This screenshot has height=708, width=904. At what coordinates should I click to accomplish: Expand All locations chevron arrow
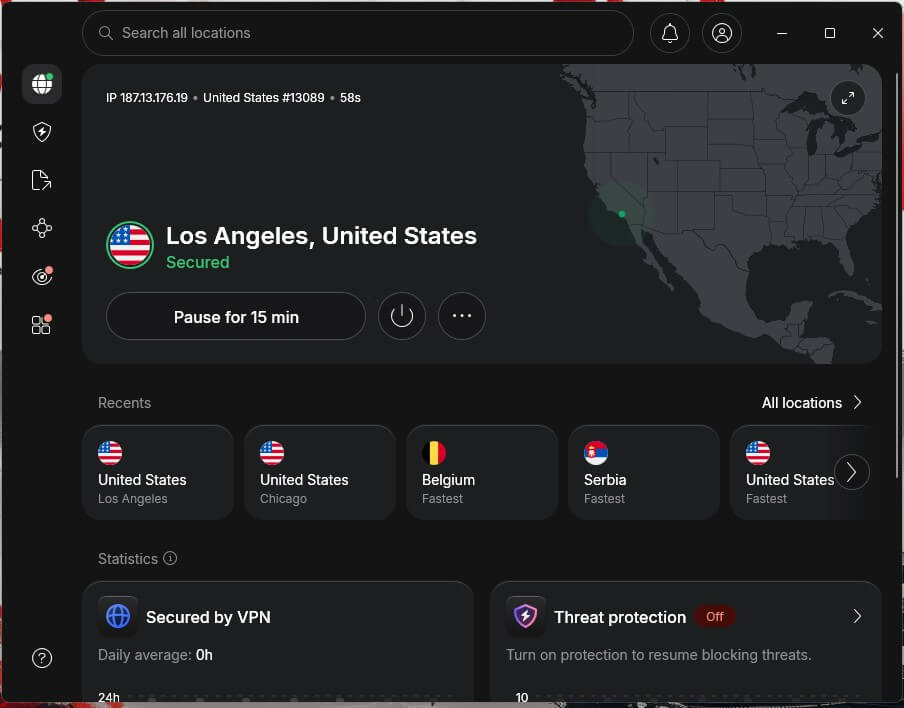[857, 402]
